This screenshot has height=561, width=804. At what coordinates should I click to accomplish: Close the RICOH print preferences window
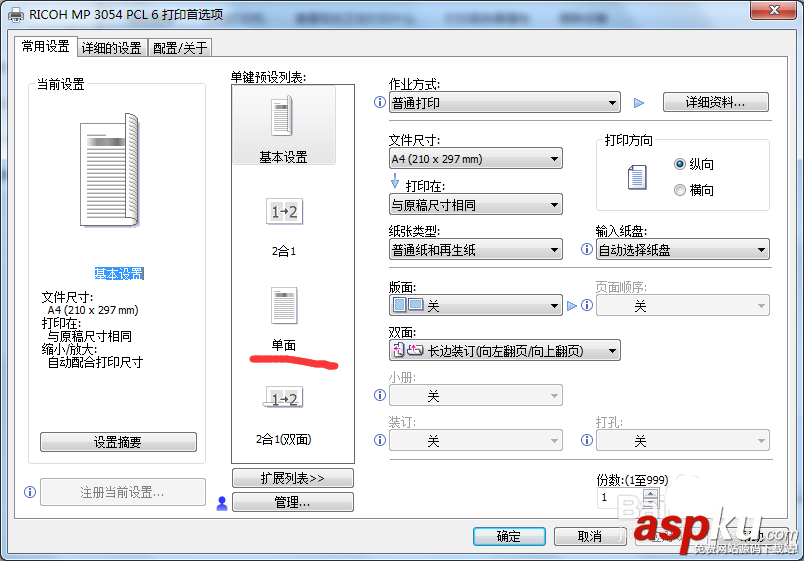[774, 10]
